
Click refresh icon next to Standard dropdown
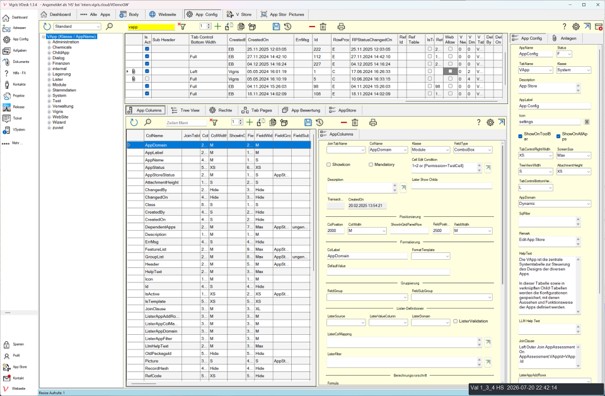click(x=47, y=27)
